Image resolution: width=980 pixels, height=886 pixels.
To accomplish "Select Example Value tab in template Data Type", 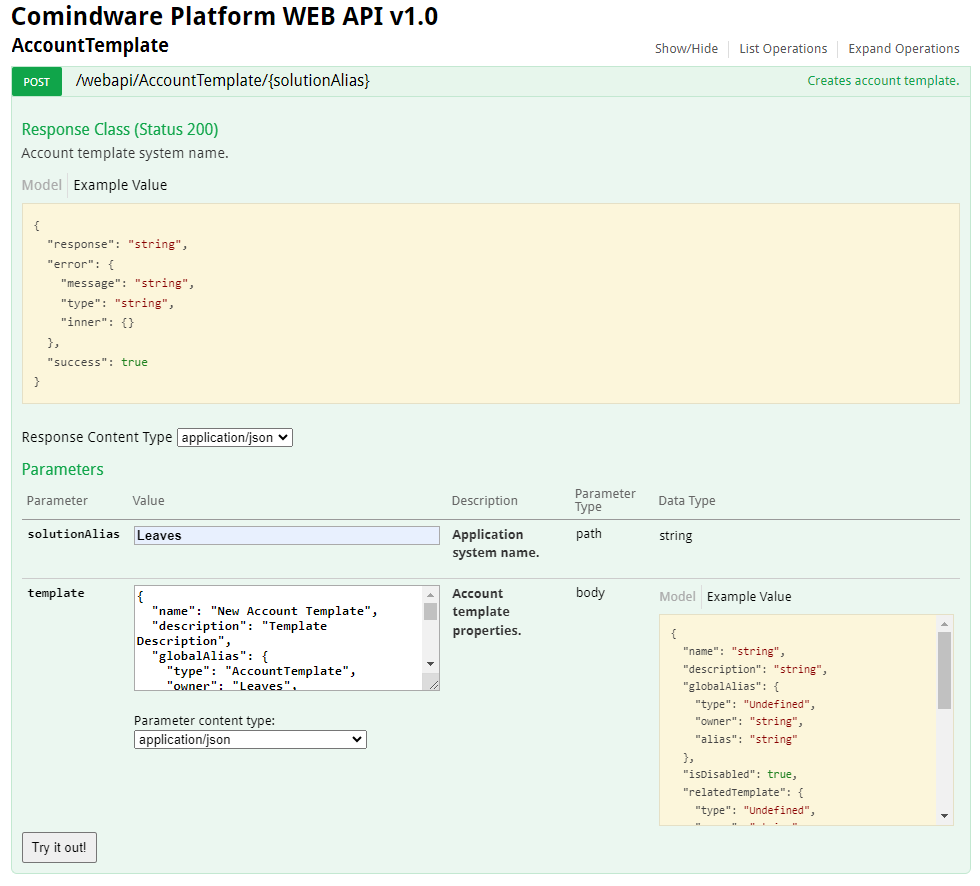I will point(749,597).
